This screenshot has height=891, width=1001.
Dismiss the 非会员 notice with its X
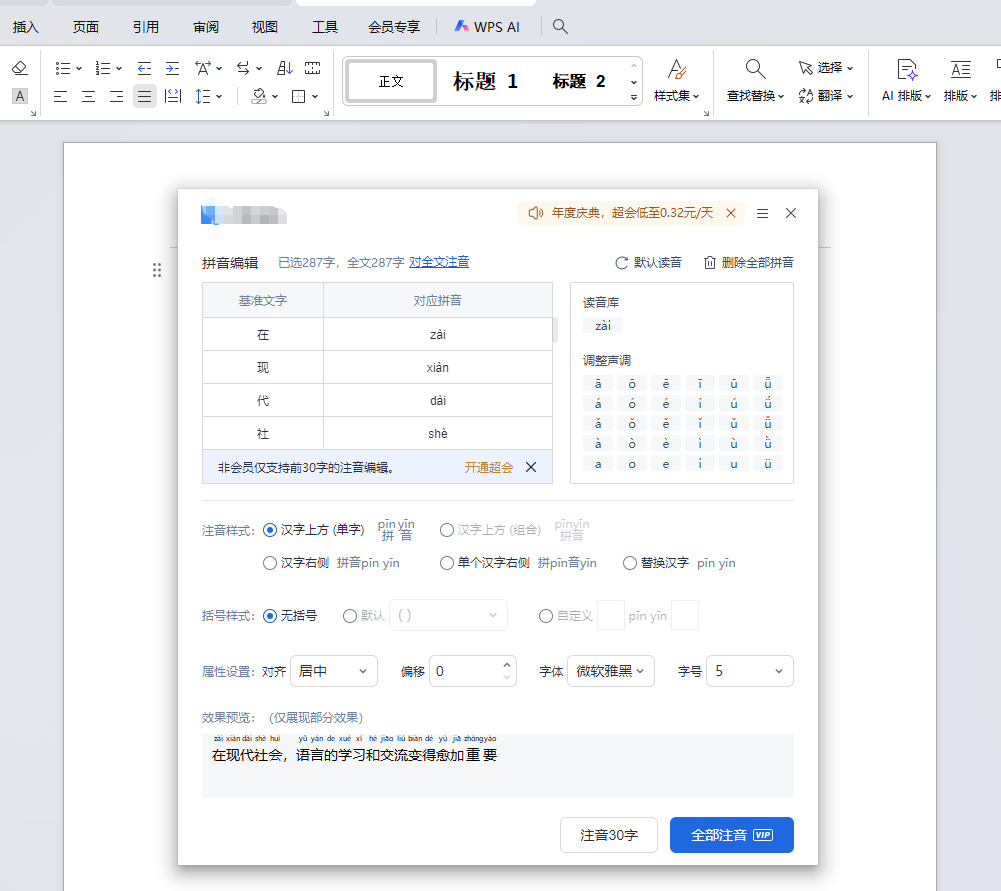click(x=531, y=467)
